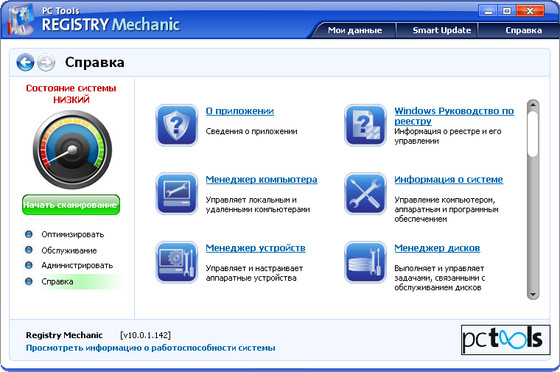Image resolution: width=560 pixels, height=372 pixels.
Task: Open the О приложении link
Action: click(x=240, y=111)
